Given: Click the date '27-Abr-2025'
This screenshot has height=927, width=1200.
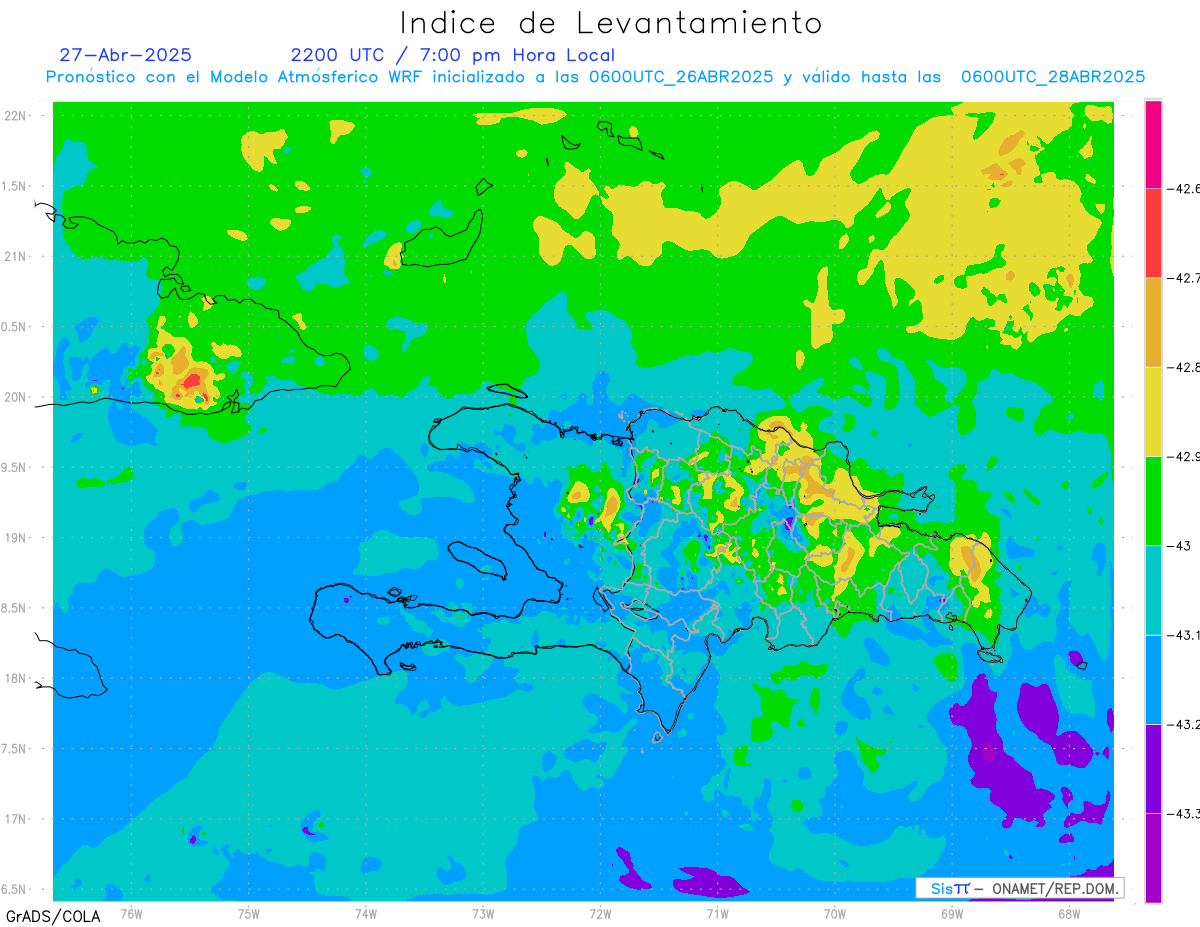Looking at the screenshot, I should [x=126, y=55].
